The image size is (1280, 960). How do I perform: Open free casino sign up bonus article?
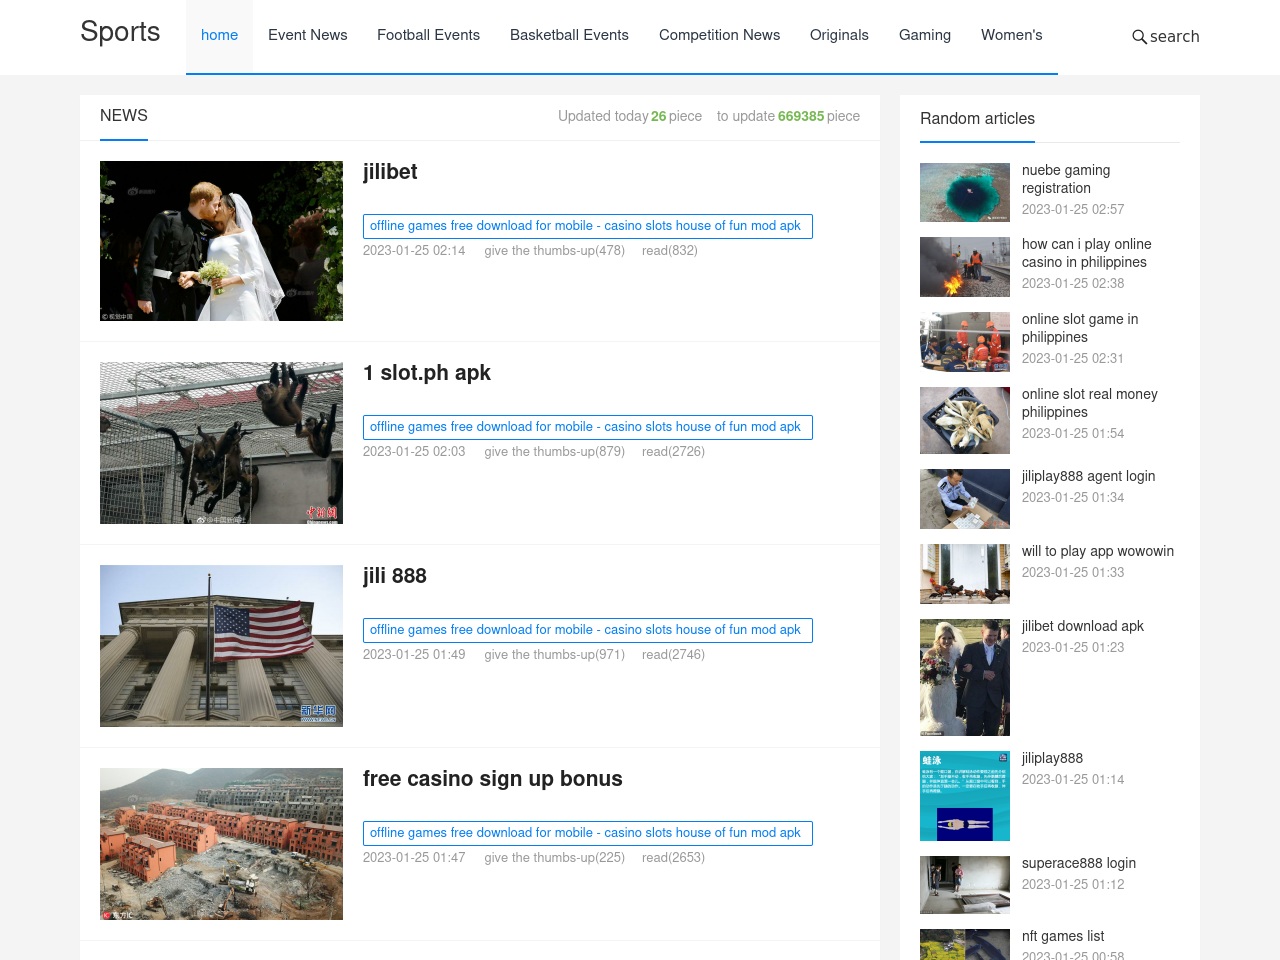(x=493, y=779)
